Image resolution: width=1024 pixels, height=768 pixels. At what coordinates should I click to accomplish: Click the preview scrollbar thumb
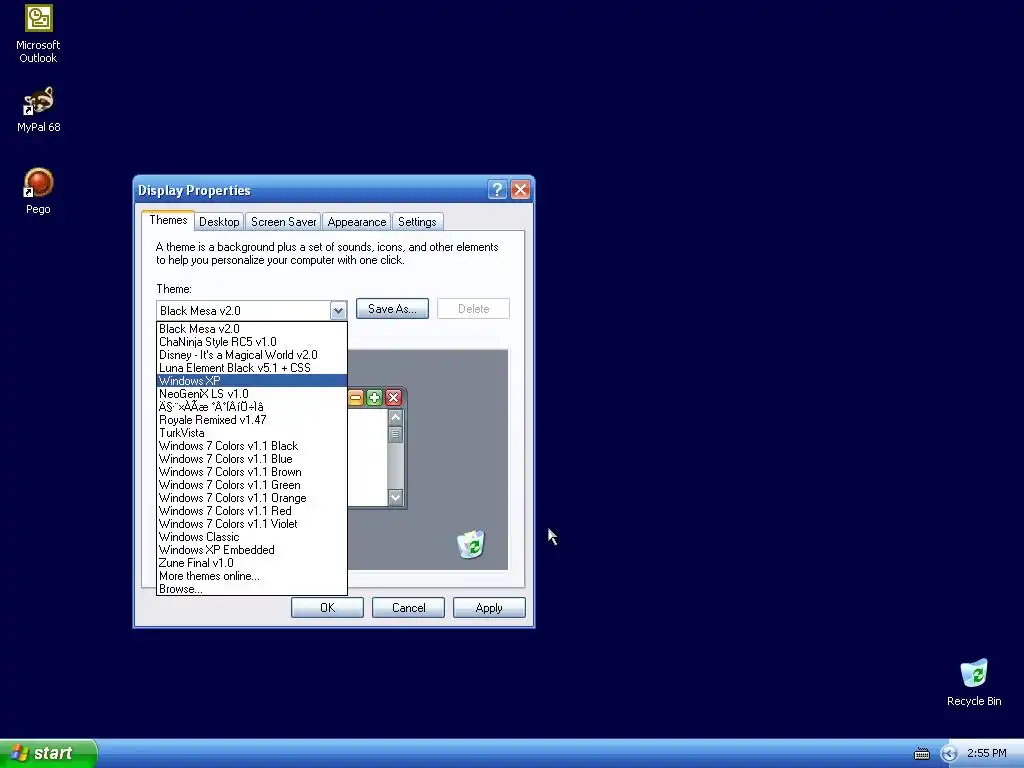pyautogui.click(x=395, y=434)
